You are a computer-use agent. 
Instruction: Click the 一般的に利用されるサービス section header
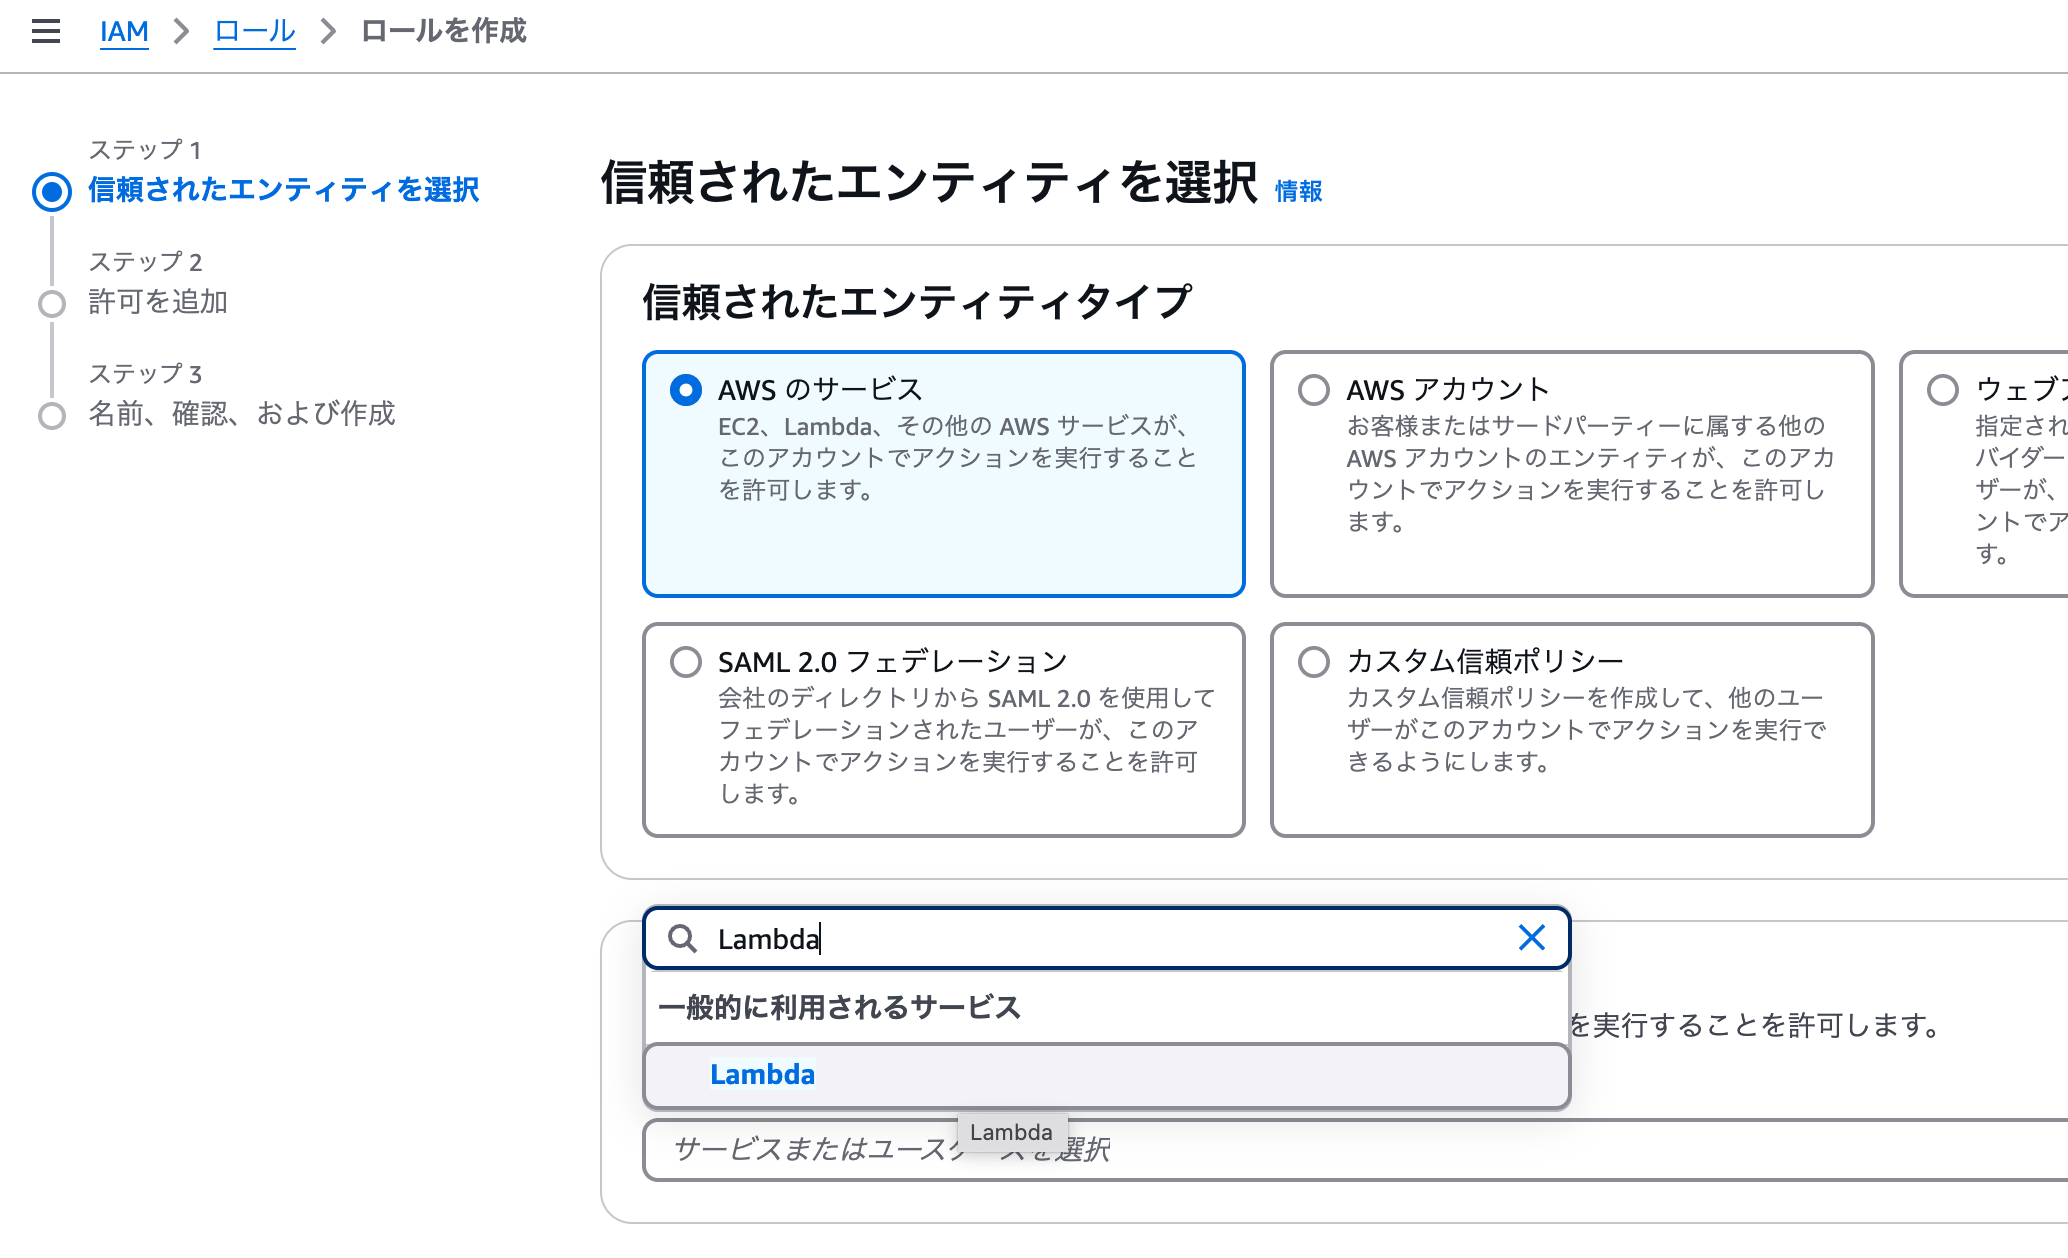coord(840,1008)
